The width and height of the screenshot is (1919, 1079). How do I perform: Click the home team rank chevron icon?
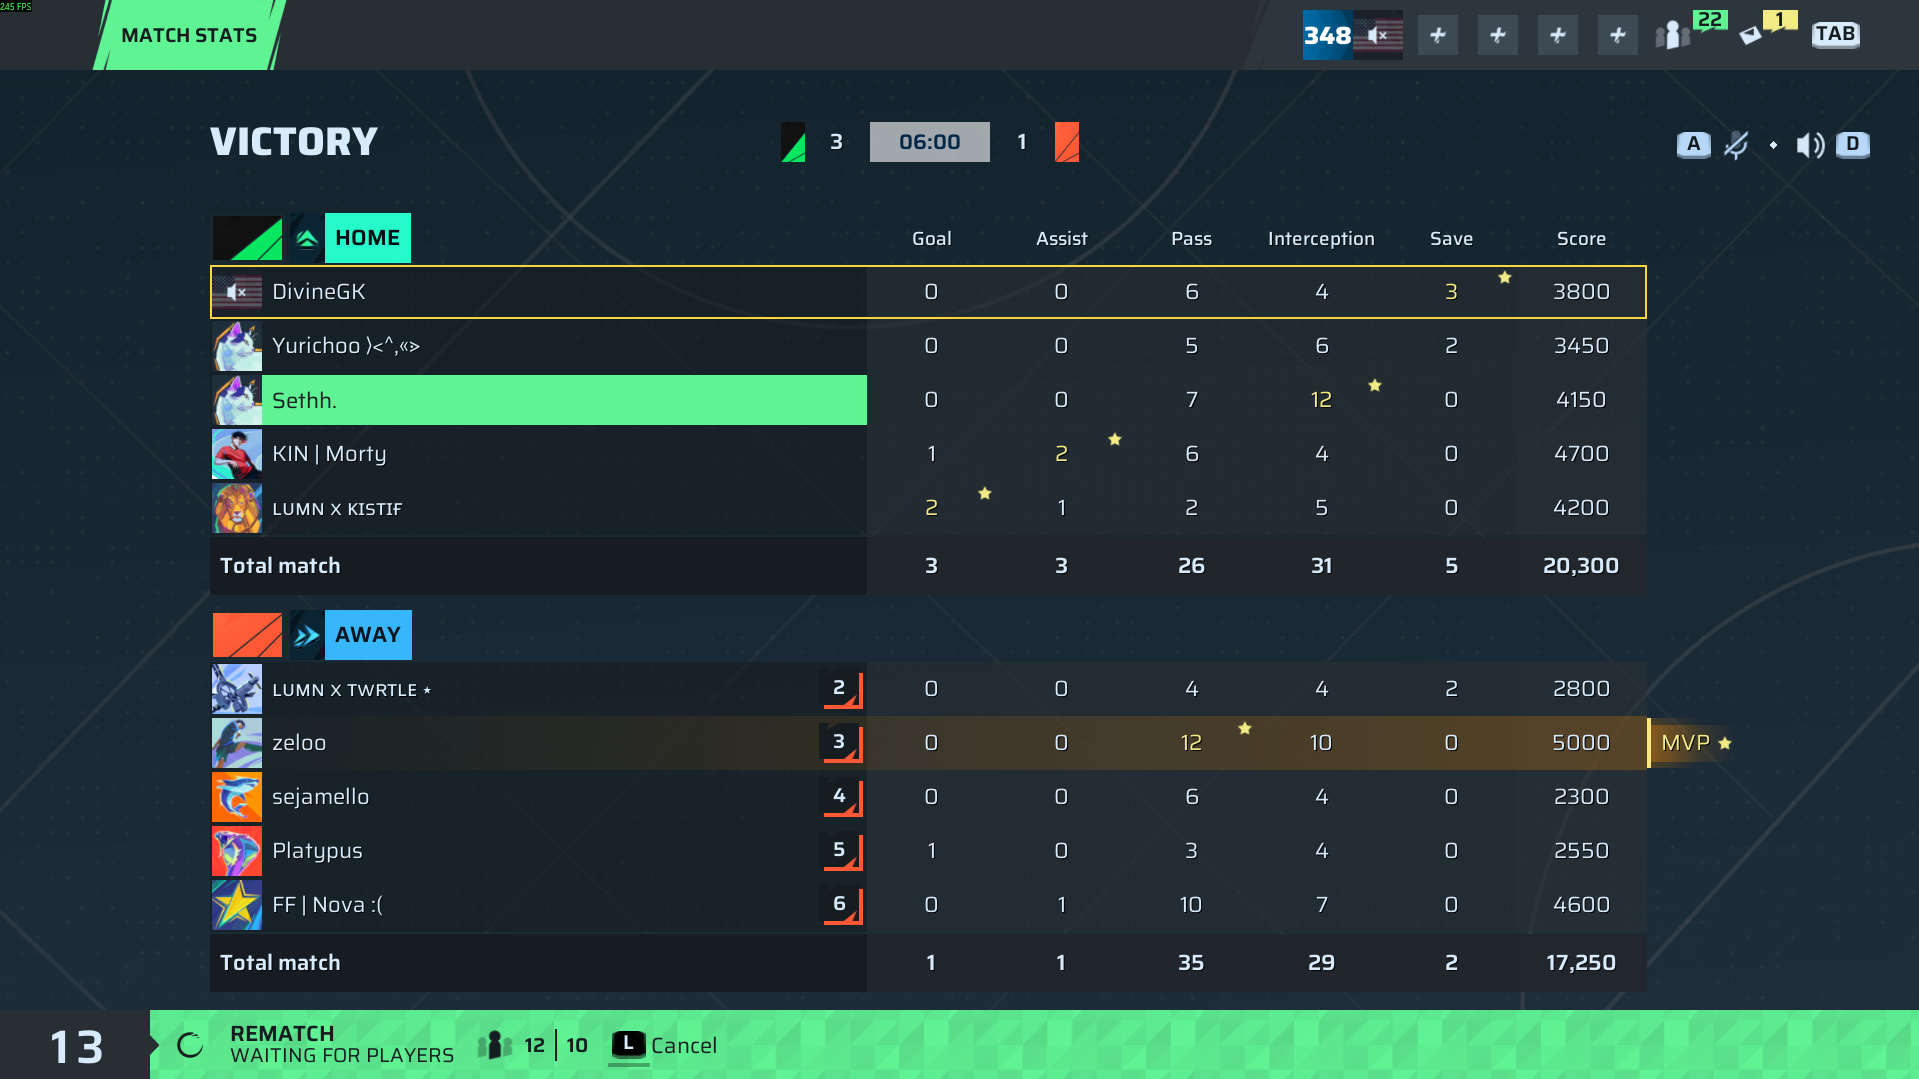click(307, 238)
